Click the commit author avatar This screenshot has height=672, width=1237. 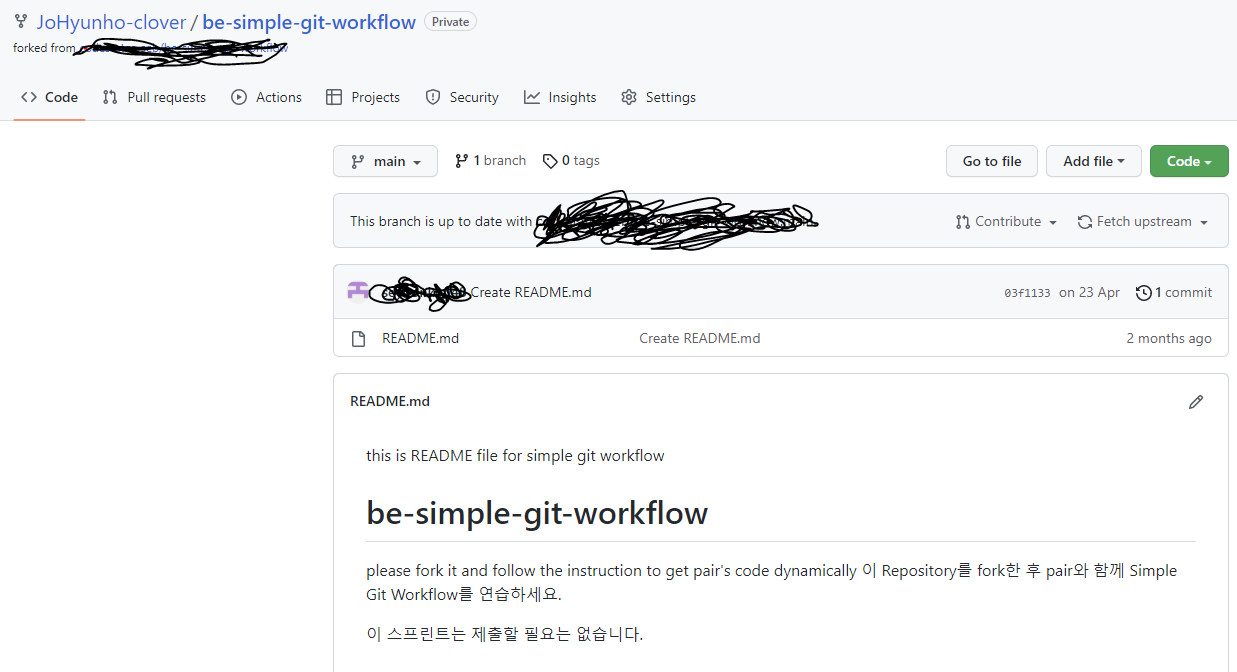(x=358, y=292)
